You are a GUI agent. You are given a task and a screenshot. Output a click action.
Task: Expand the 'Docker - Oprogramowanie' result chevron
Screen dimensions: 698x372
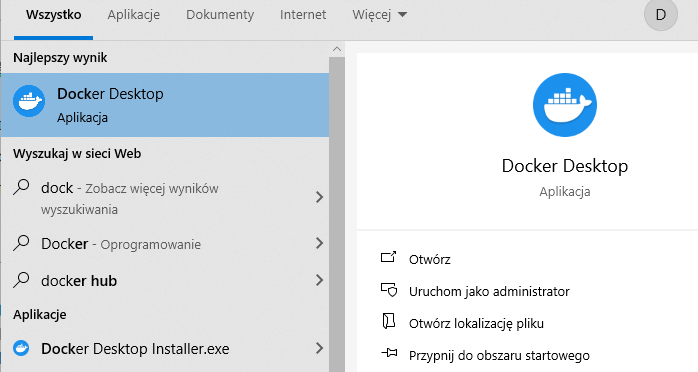319,243
